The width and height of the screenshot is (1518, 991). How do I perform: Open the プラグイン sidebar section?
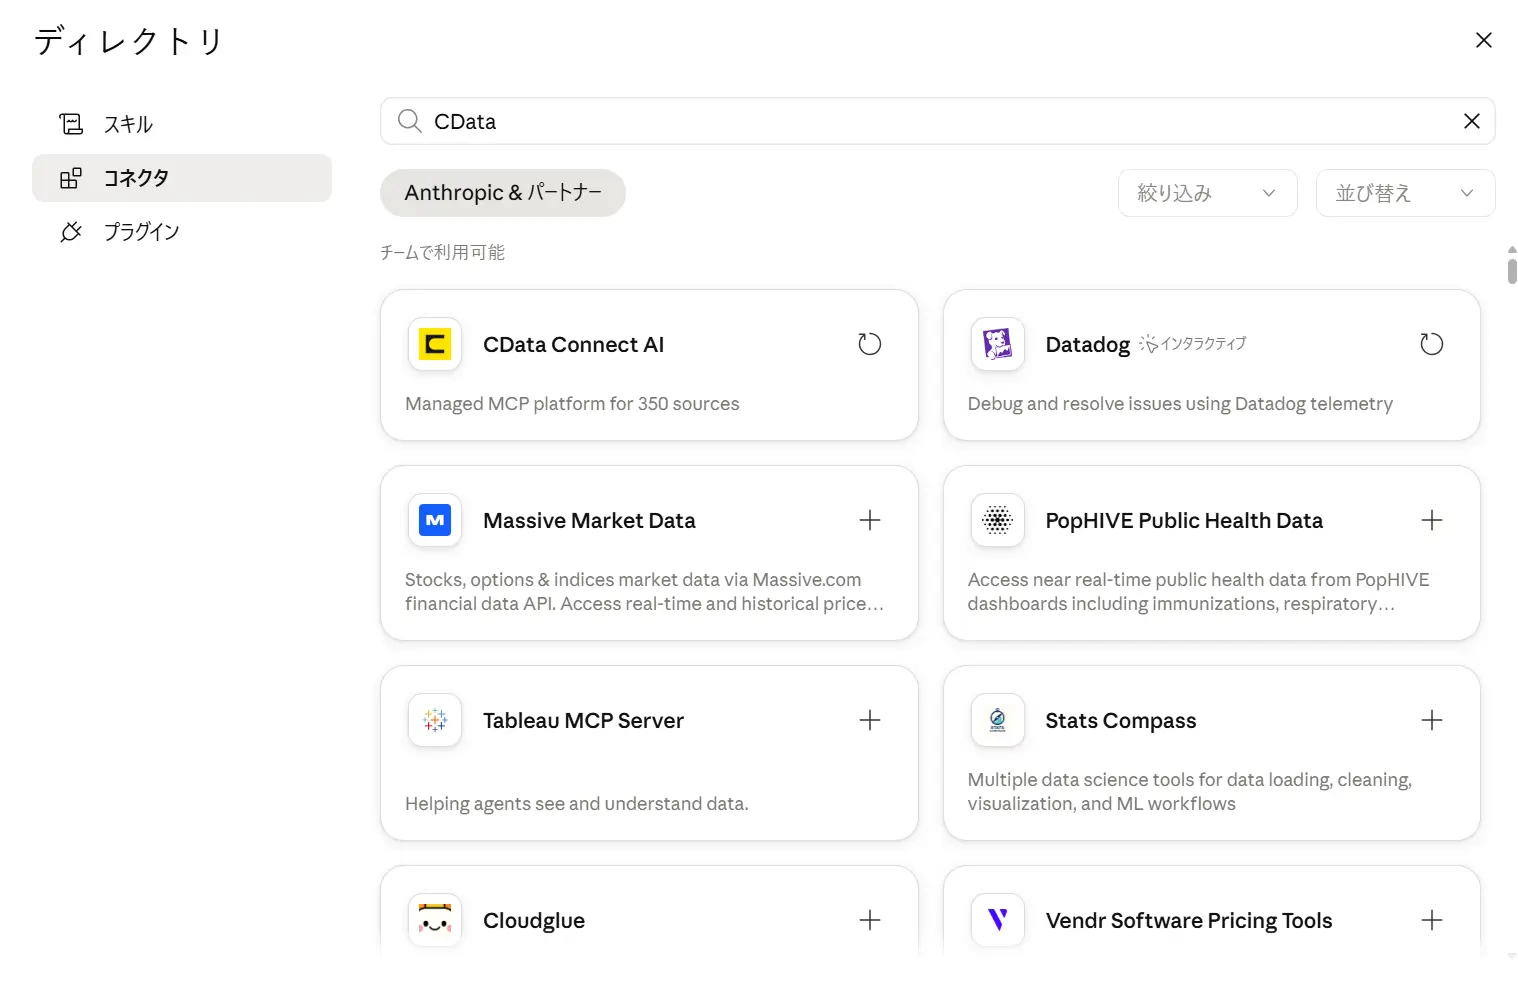[182, 232]
